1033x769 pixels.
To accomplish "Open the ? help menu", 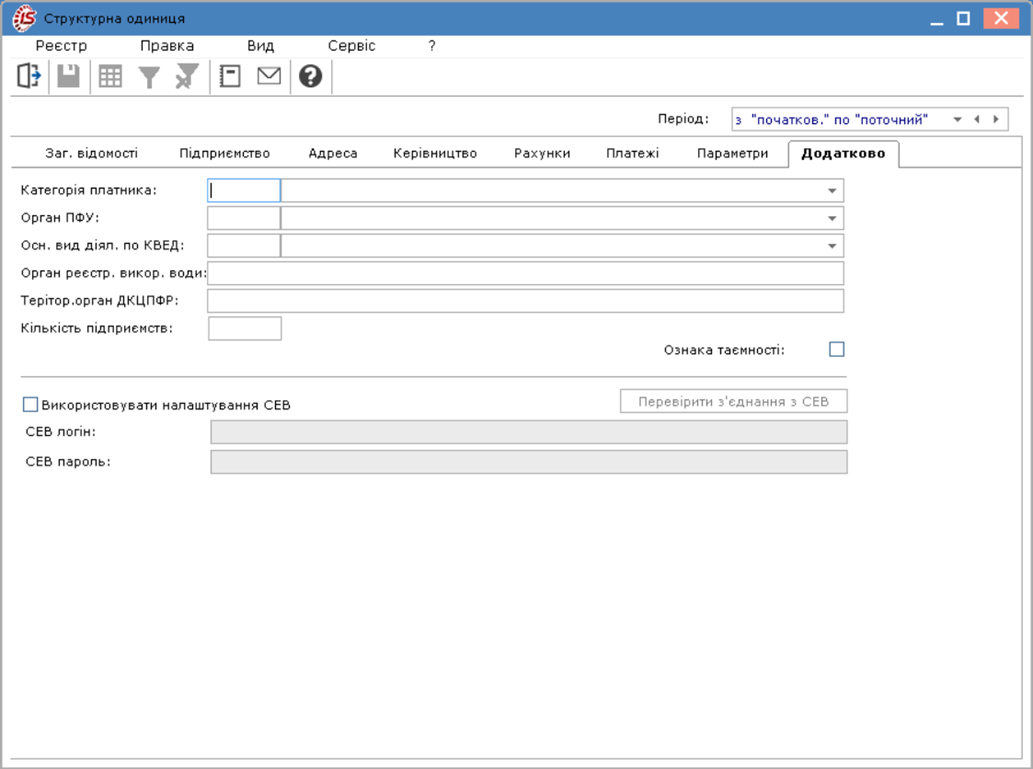I will (x=432, y=45).
